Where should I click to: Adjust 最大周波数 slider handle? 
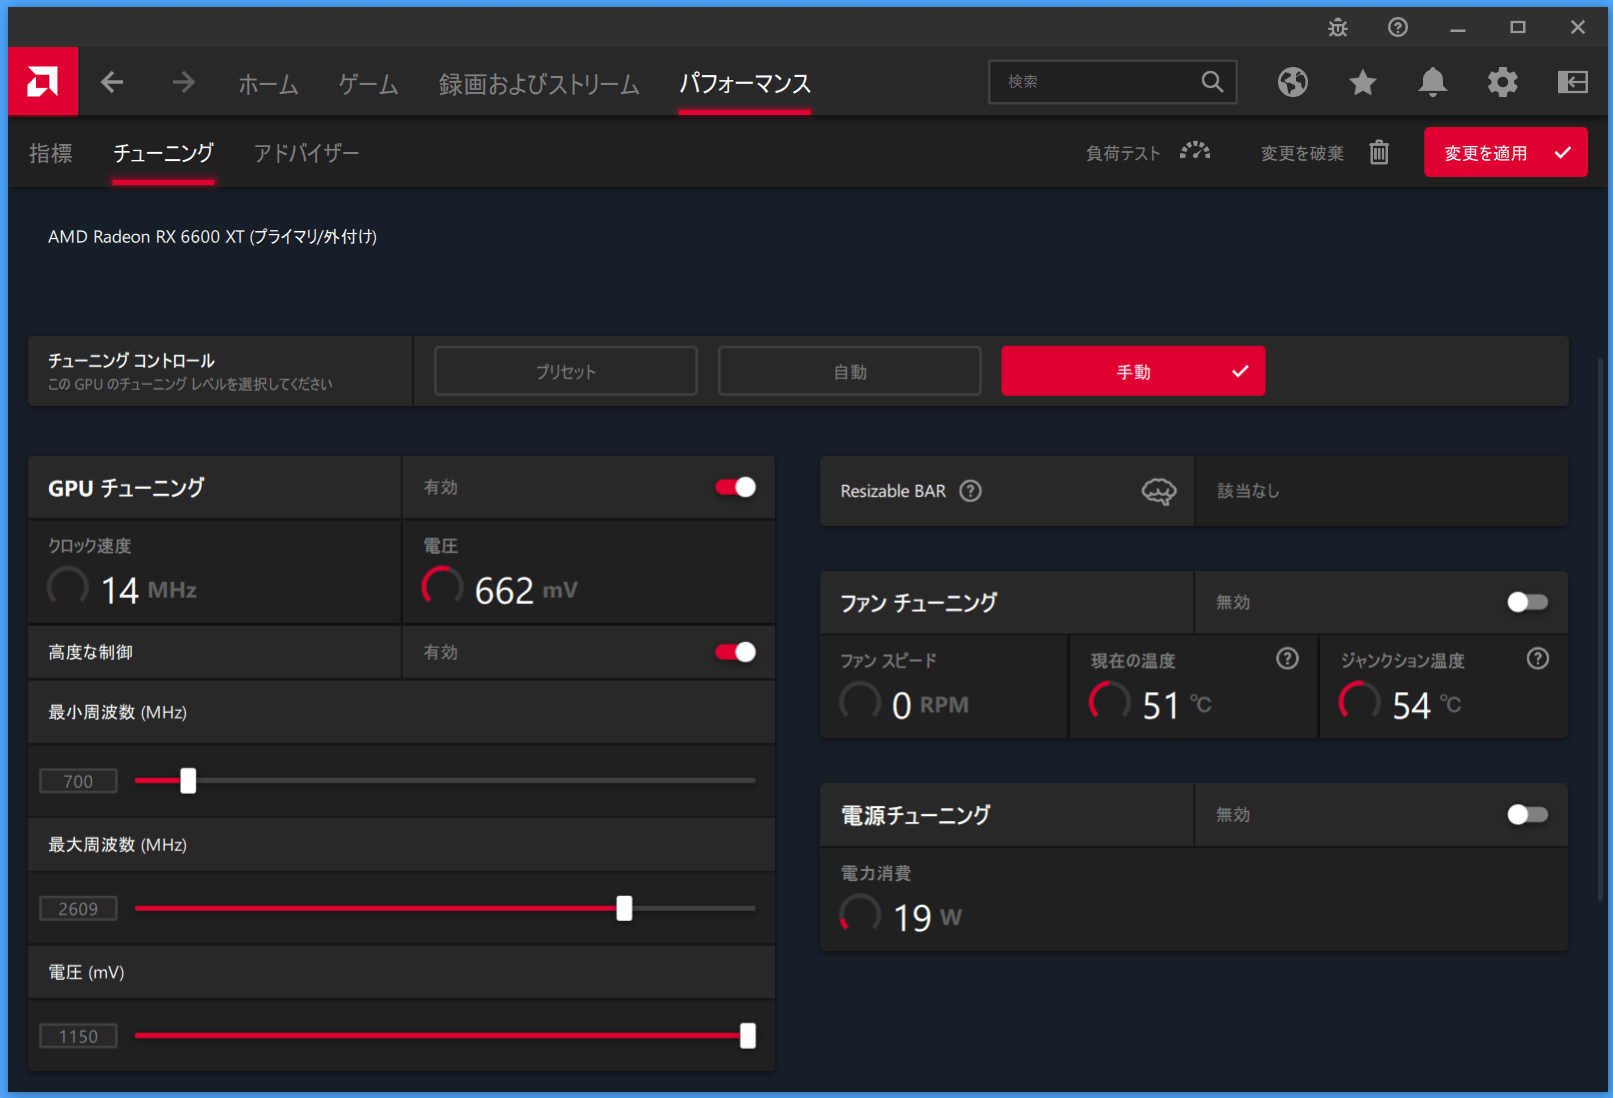624,908
